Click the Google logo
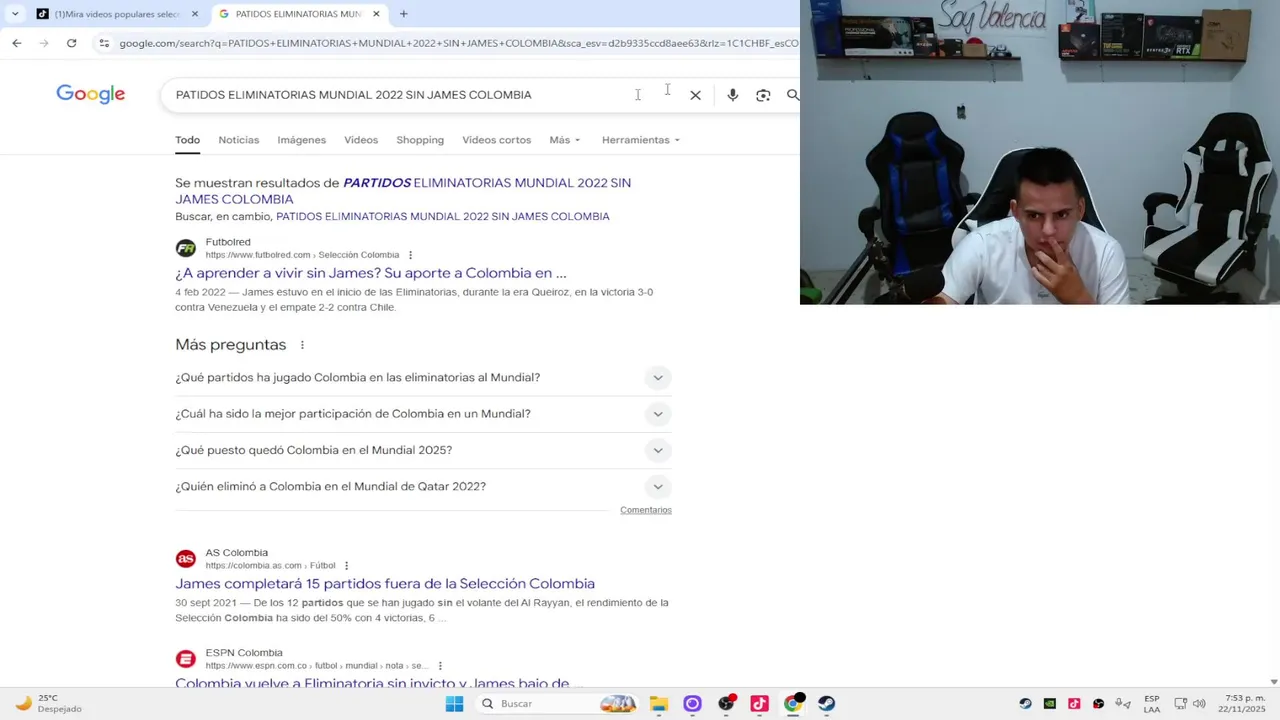 [90, 94]
